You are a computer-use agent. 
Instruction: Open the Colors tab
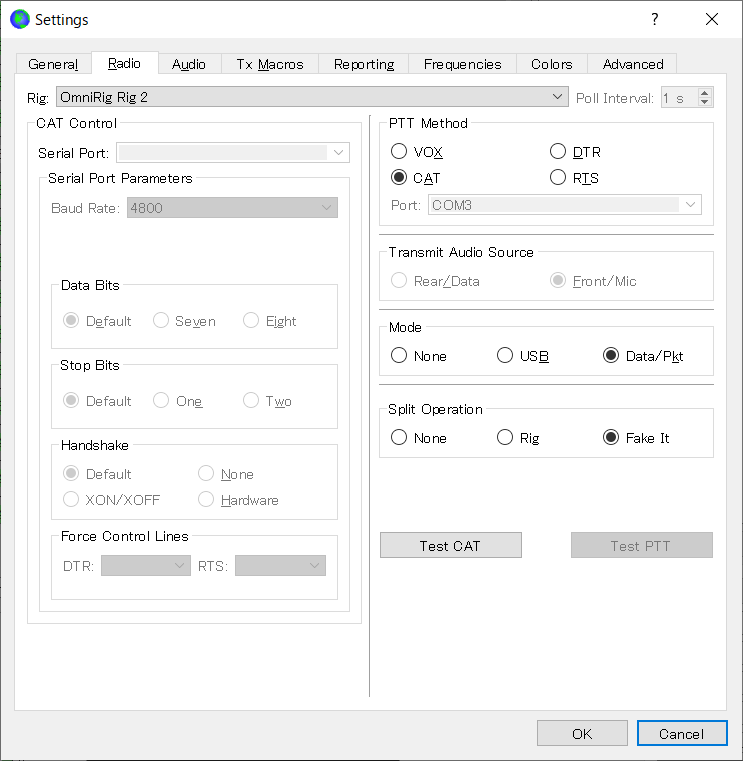click(551, 64)
